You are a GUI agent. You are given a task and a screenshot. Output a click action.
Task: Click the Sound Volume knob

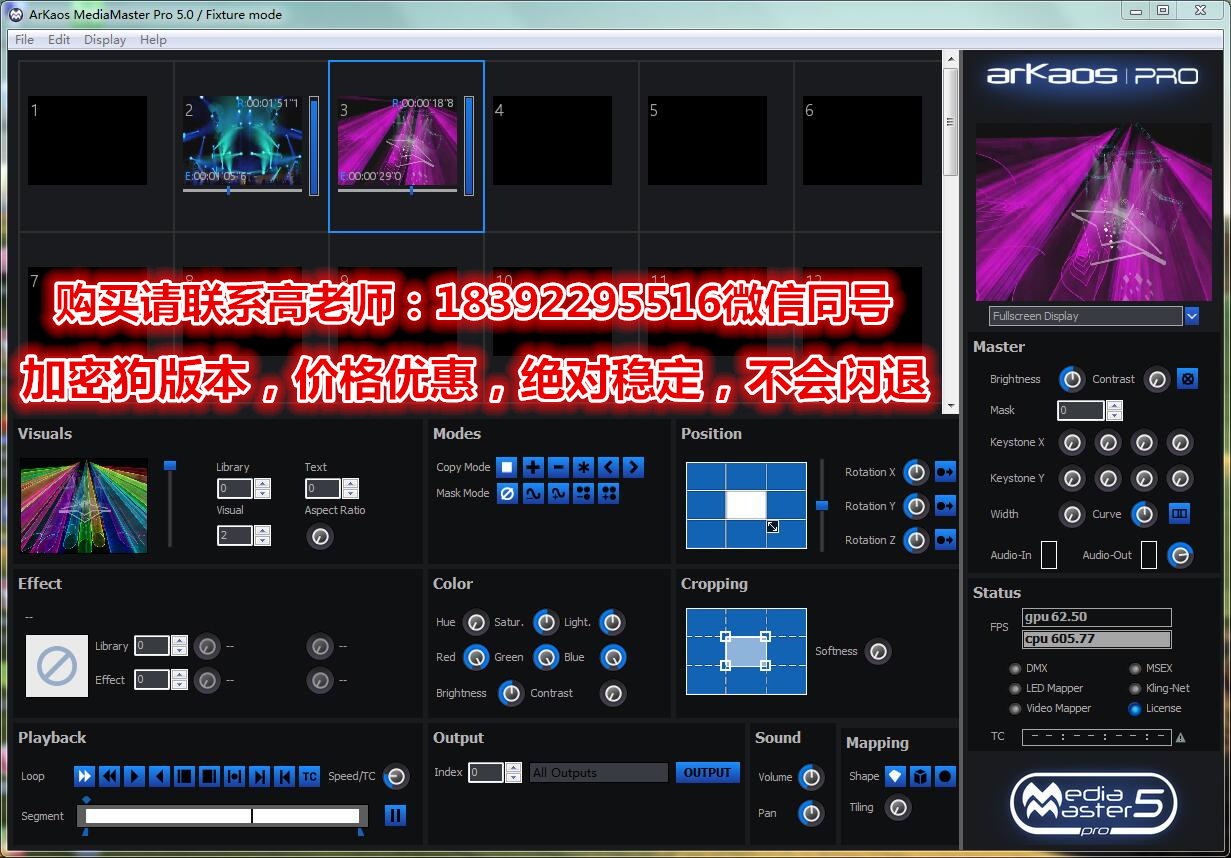pos(811,777)
